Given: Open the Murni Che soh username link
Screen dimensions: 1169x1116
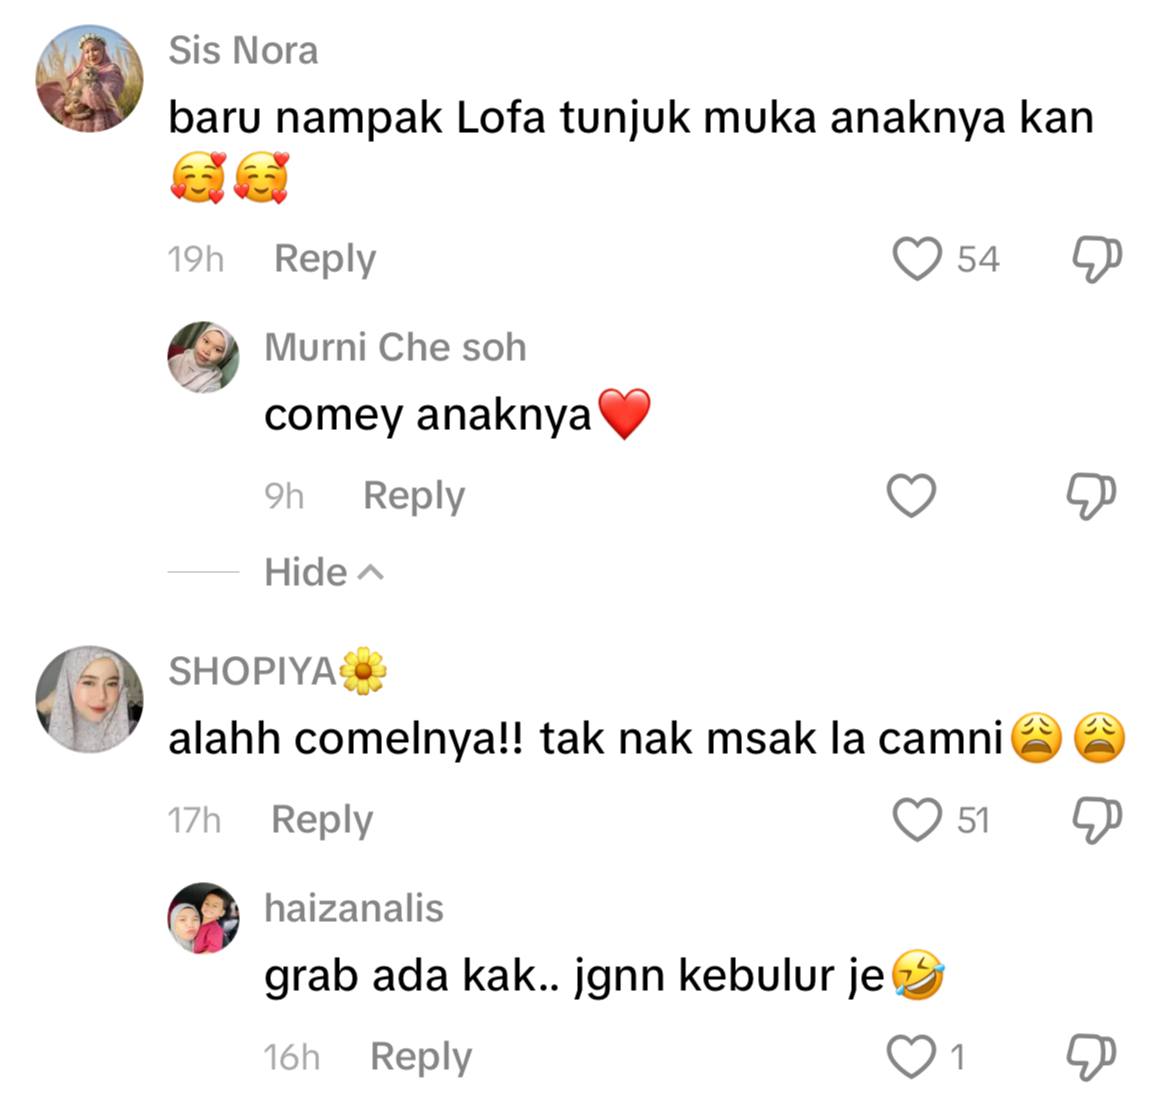Looking at the screenshot, I should (x=396, y=347).
